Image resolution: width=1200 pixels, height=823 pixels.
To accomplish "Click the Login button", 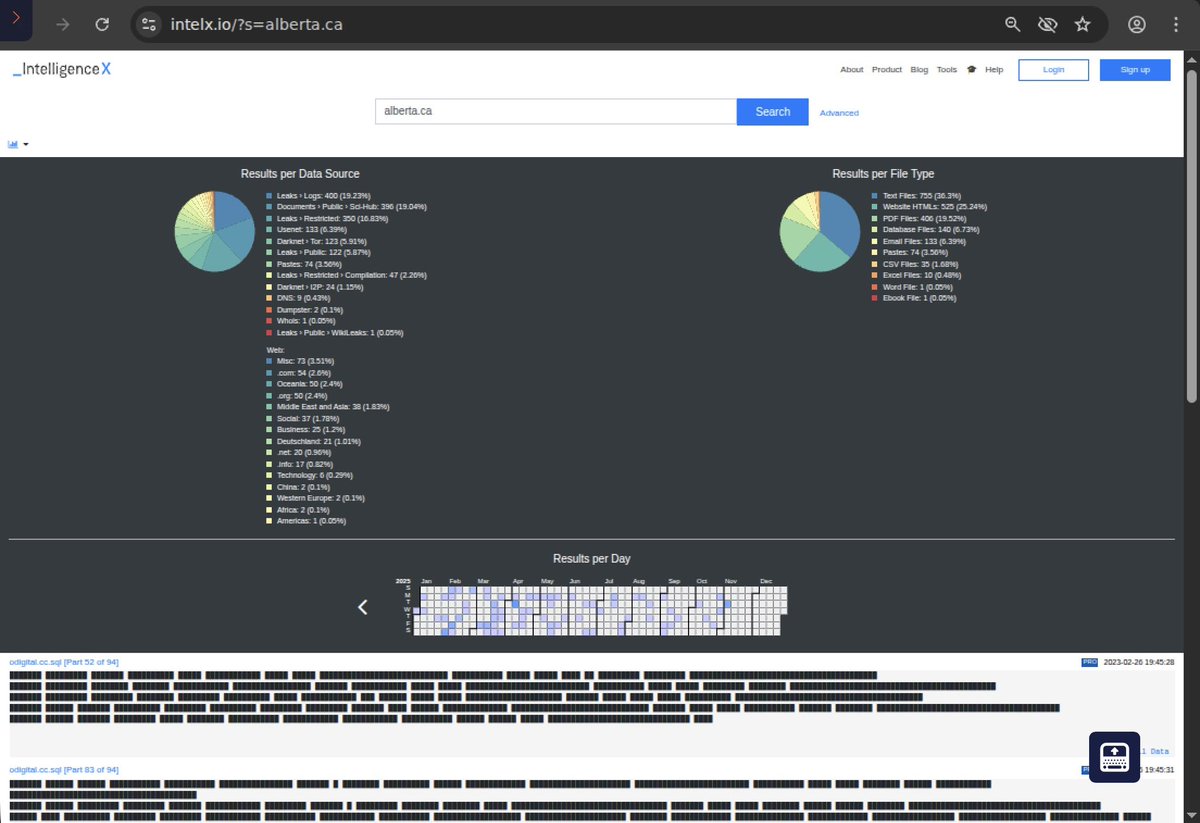I will pos(1053,70).
